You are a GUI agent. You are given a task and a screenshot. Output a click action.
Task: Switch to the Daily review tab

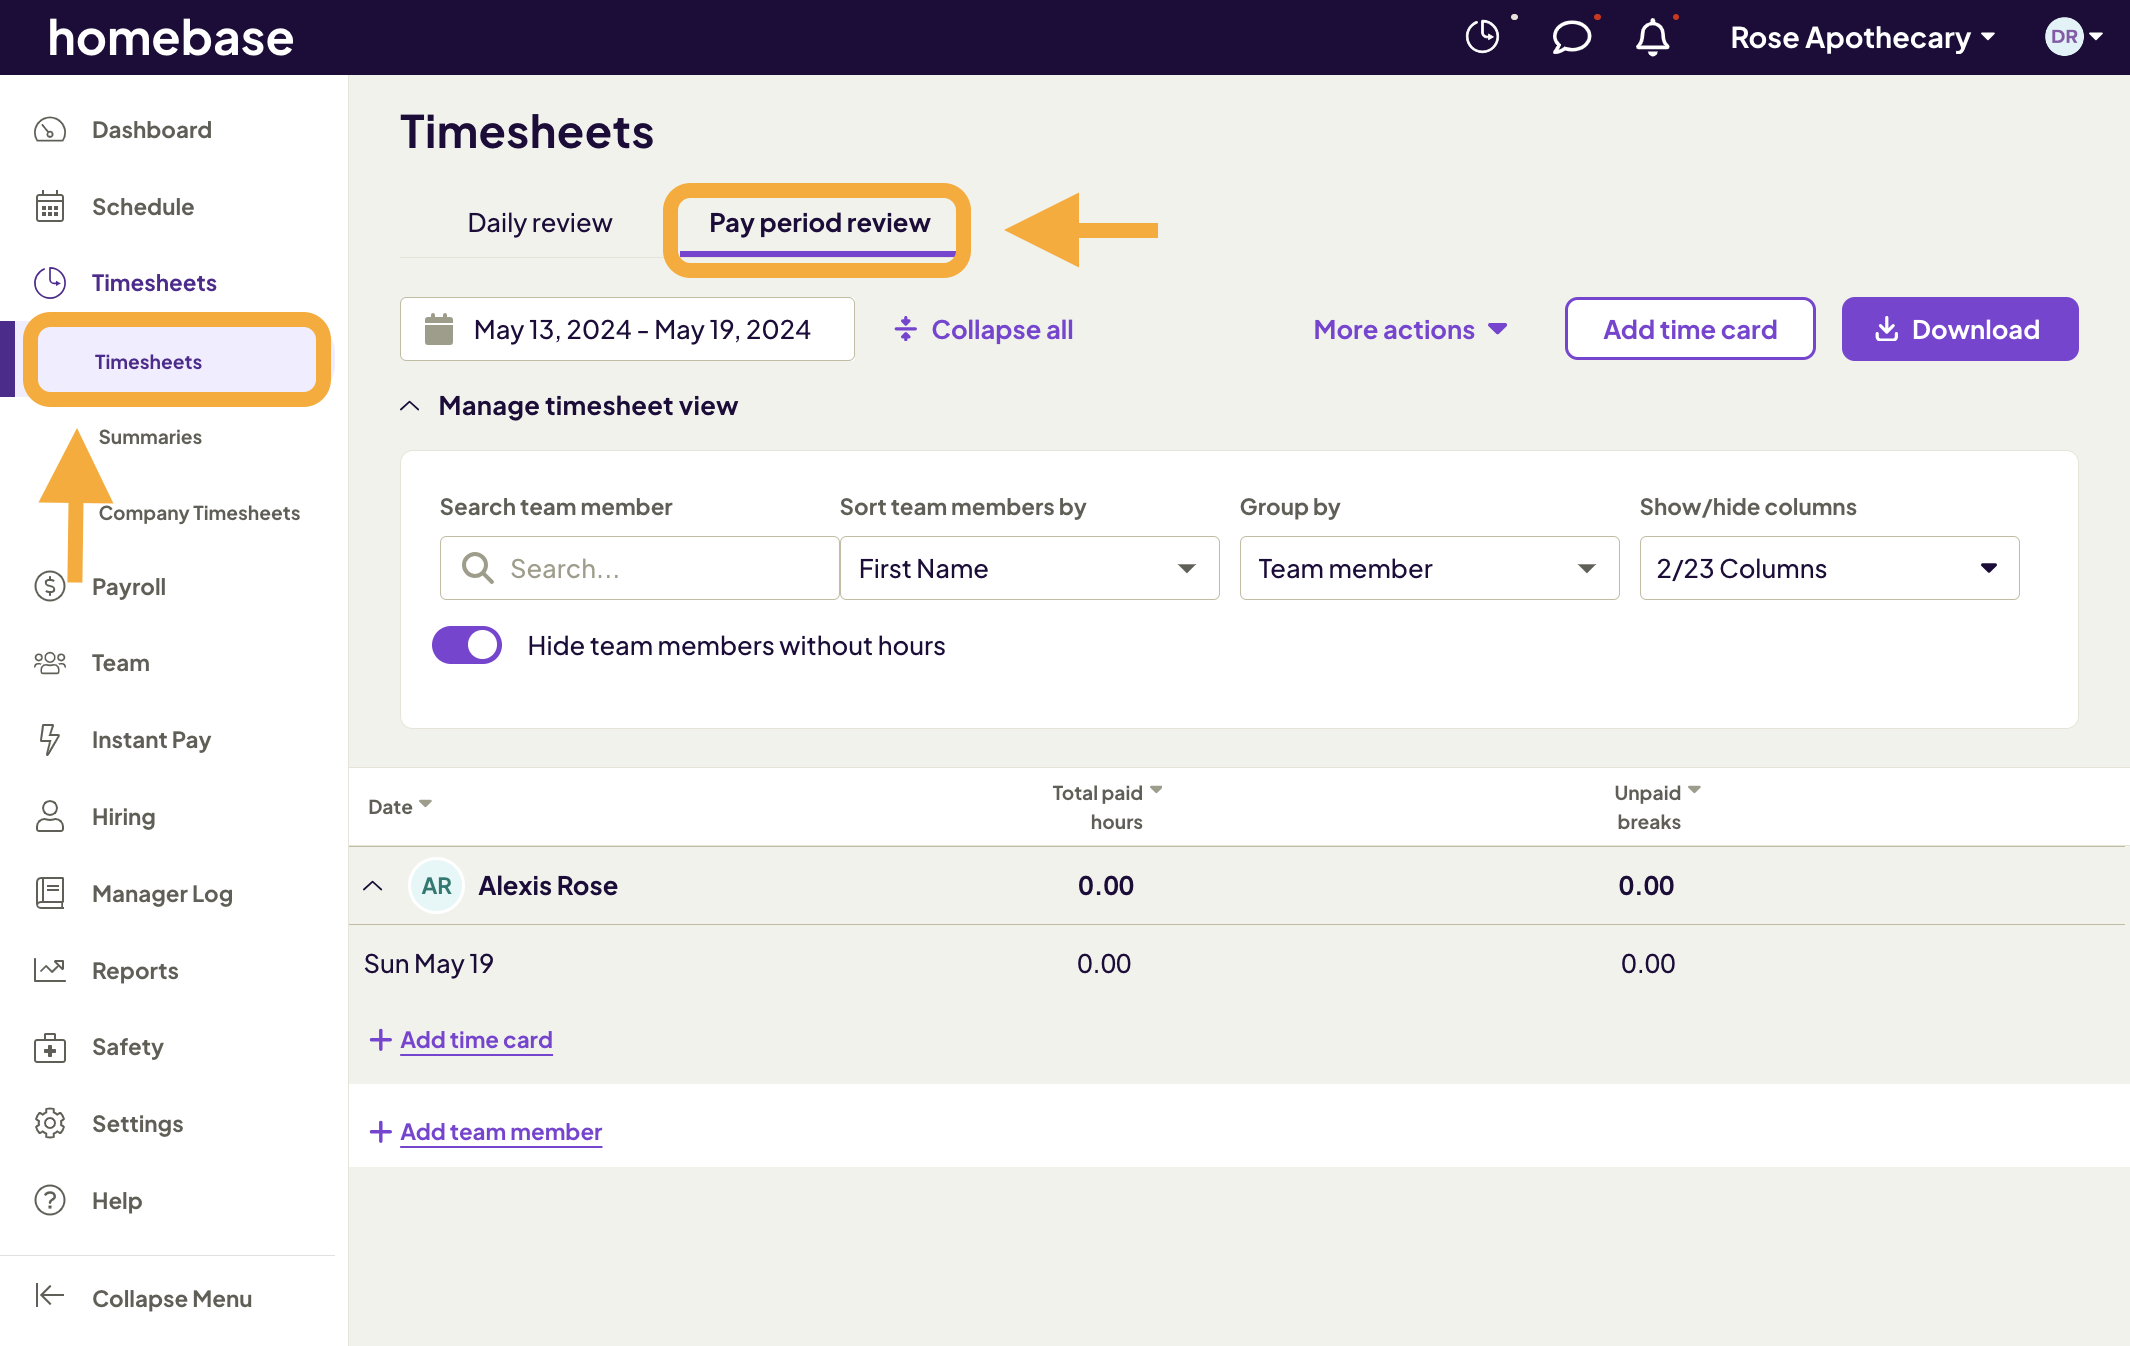(x=539, y=222)
